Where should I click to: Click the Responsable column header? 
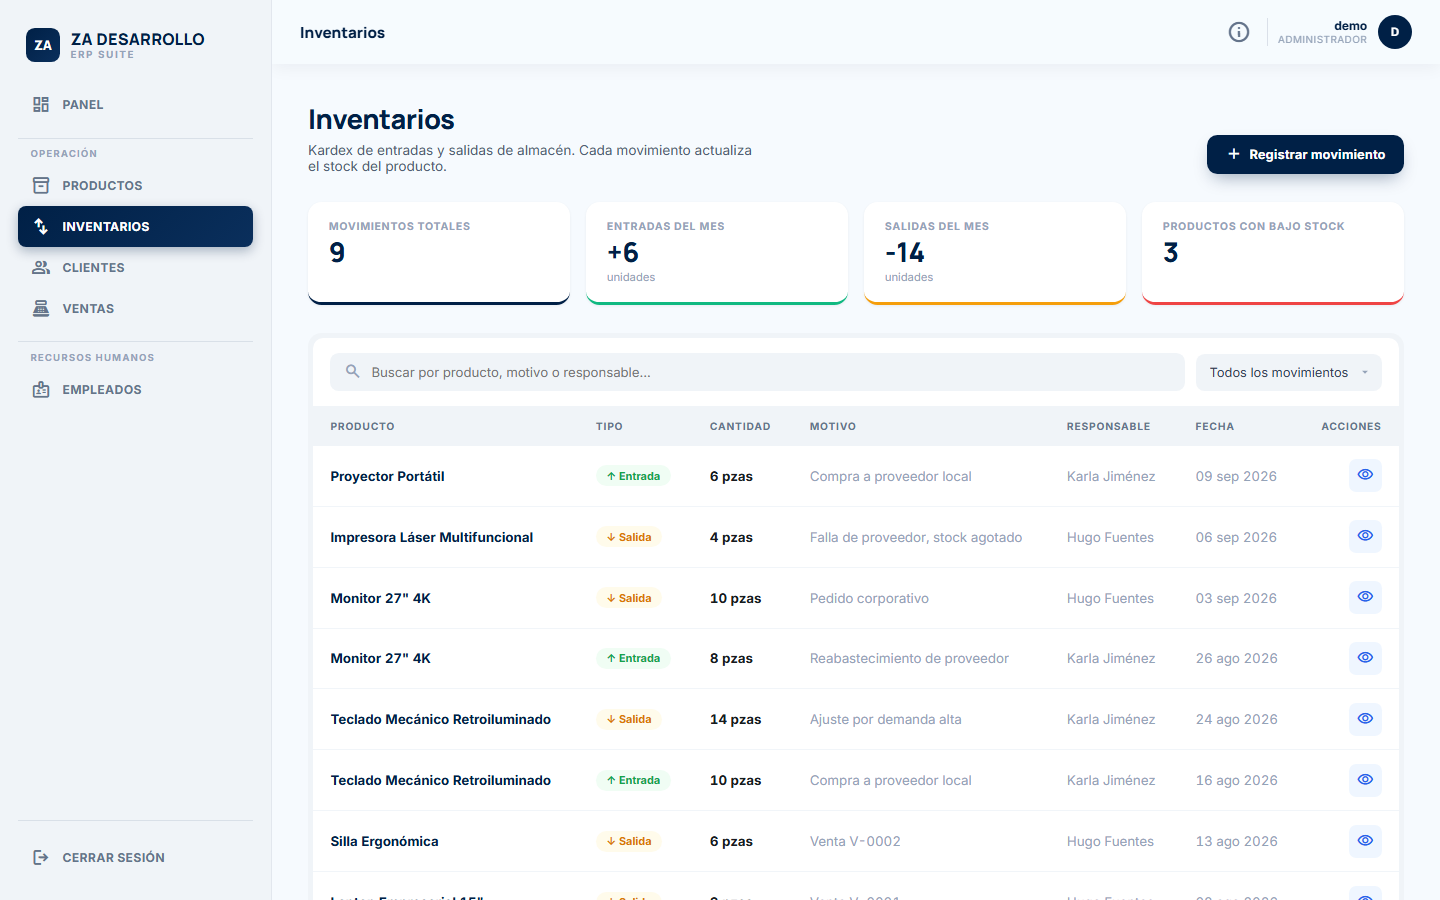click(1108, 426)
